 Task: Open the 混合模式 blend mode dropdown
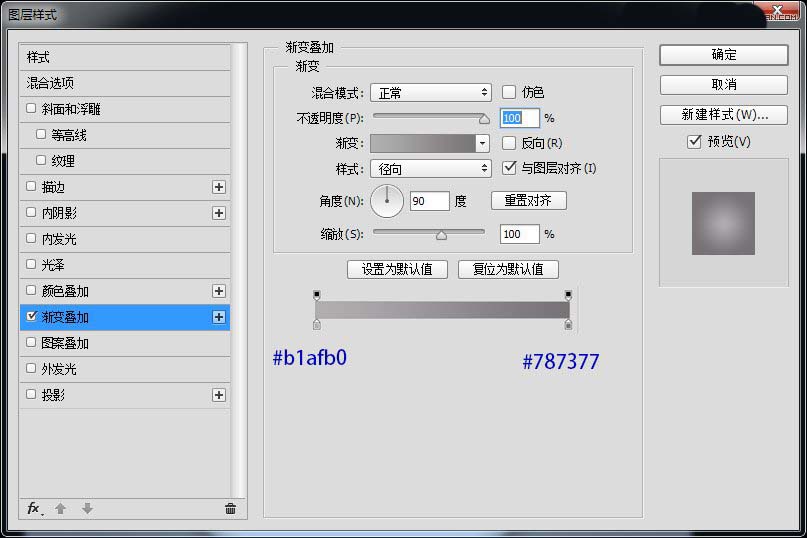click(430, 93)
